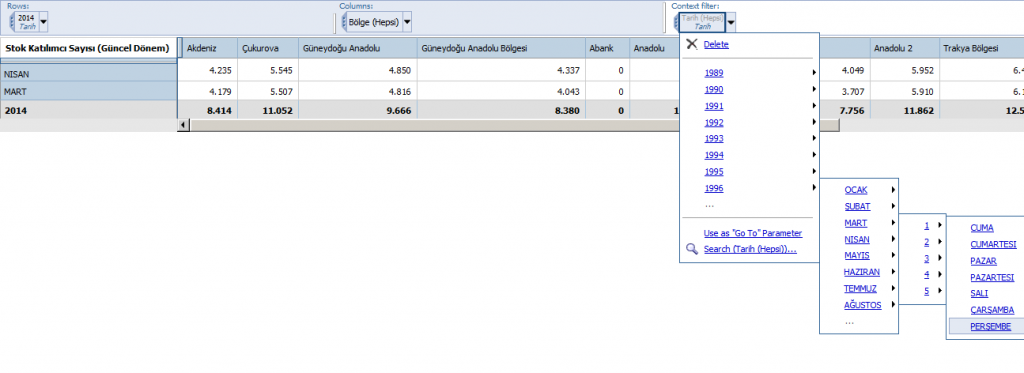Choose year 1994 in the filter menu
Image resolution: width=1024 pixels, height=373 pixels.
(x=714, y=155)
